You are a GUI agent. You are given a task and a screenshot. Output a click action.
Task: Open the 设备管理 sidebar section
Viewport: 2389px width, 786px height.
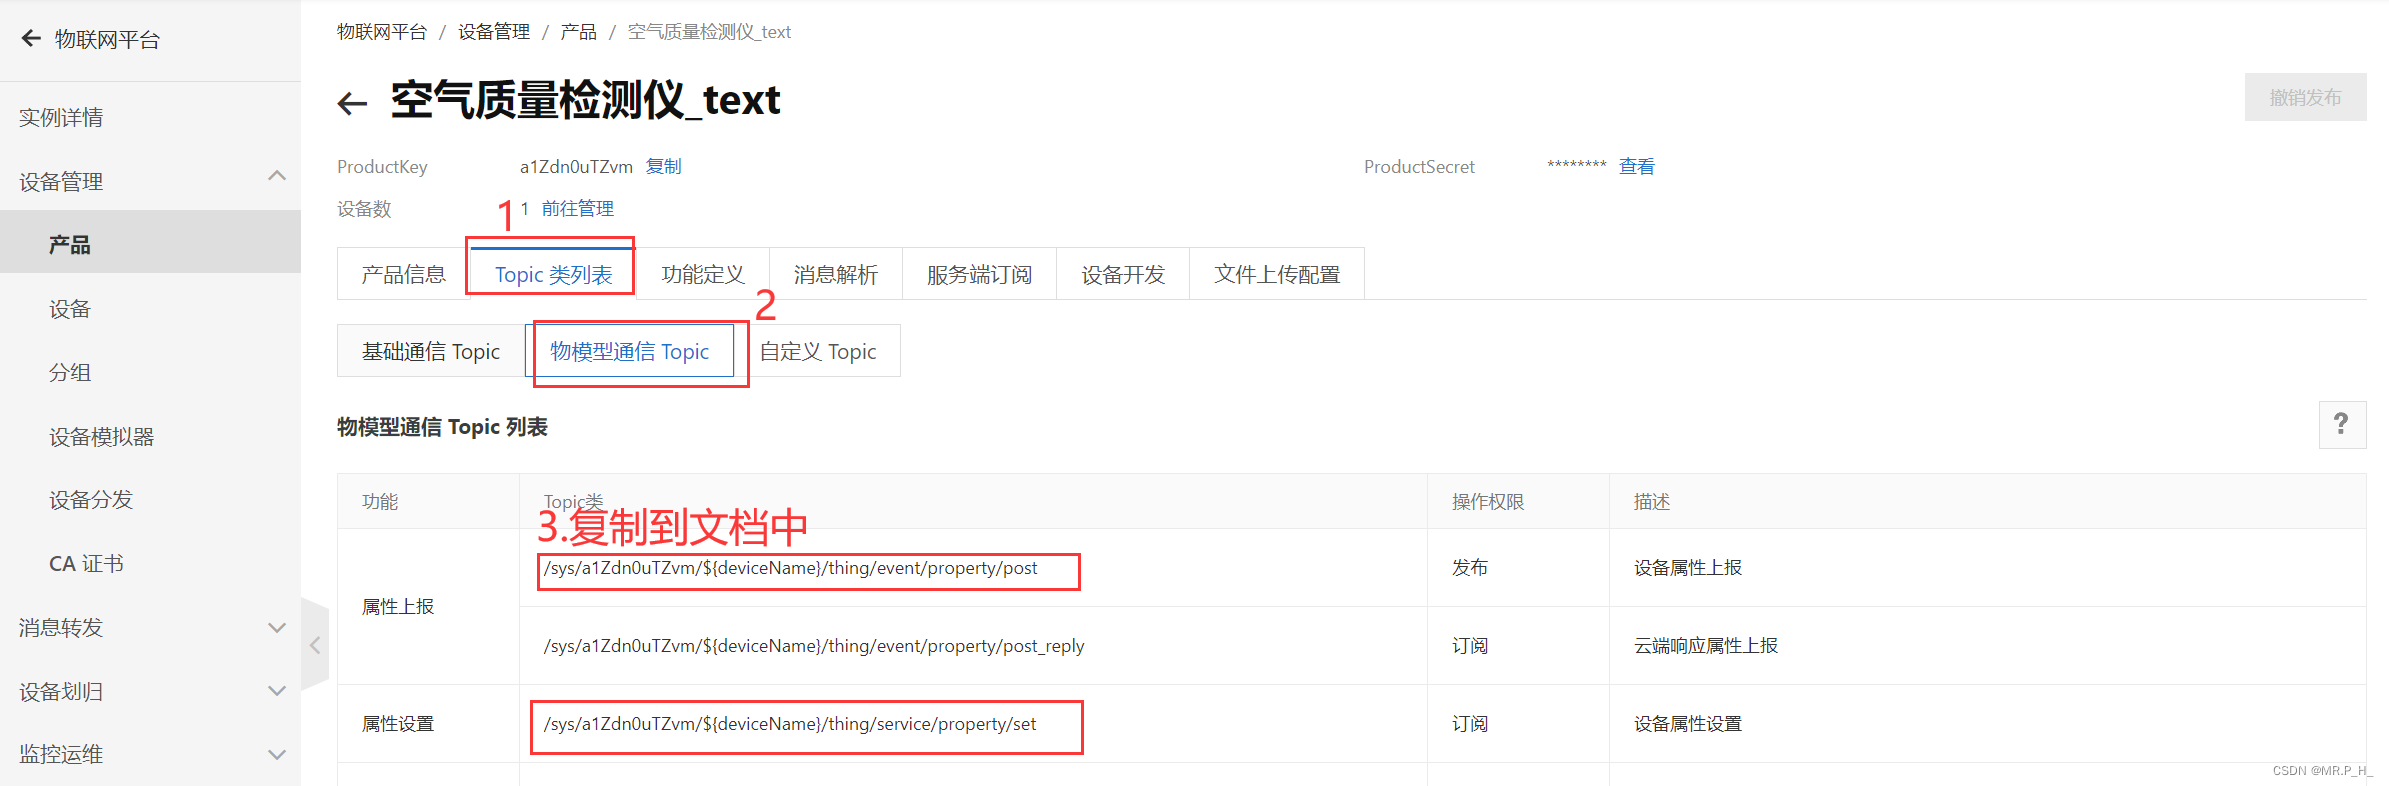coord(61,182)
